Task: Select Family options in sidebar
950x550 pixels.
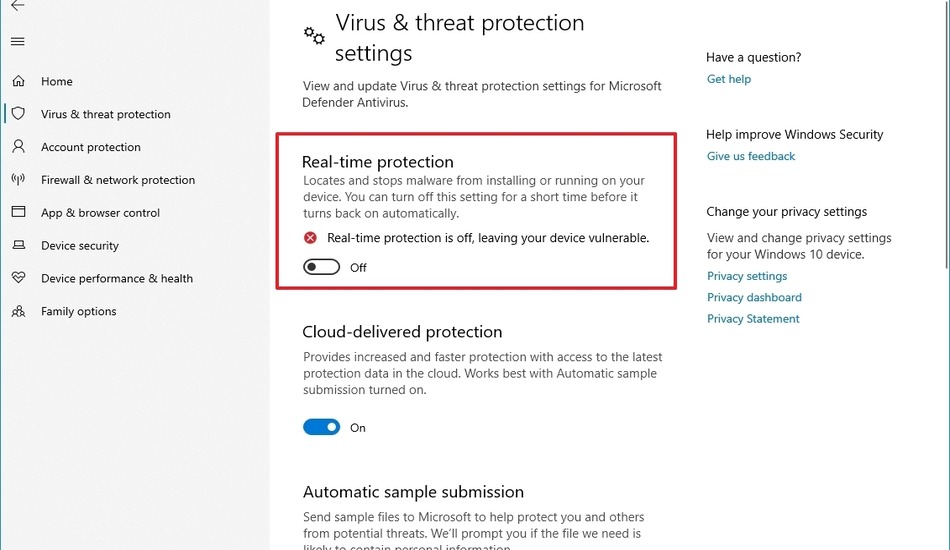Action: tap(79, 311)
